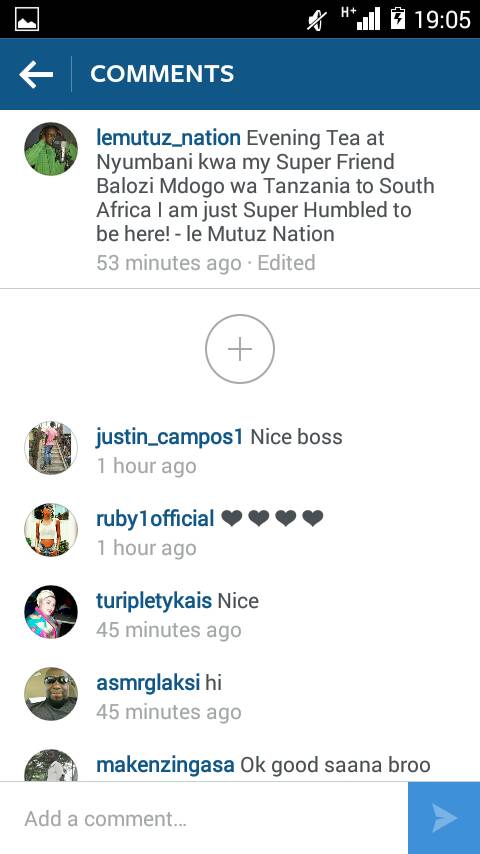Open turipletykais username link
Screen dimensions: 480x854
click(x=154, y=601)
